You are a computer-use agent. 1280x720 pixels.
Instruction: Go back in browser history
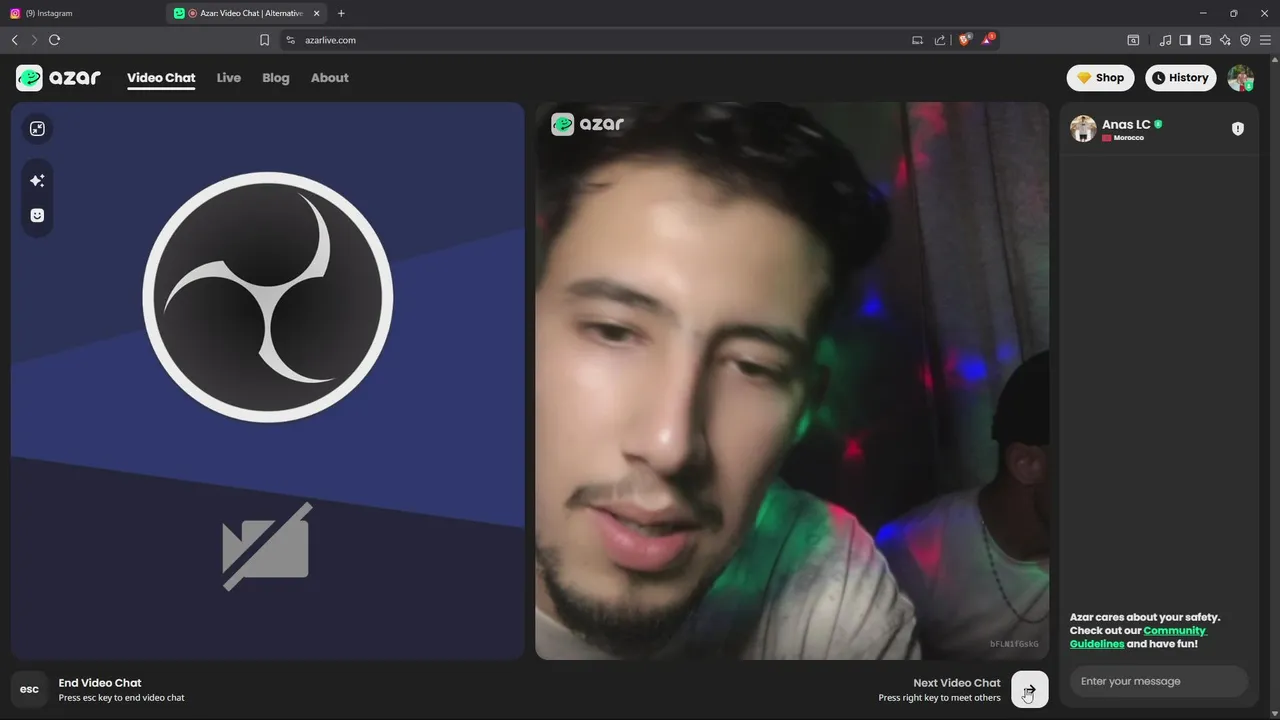14,40
